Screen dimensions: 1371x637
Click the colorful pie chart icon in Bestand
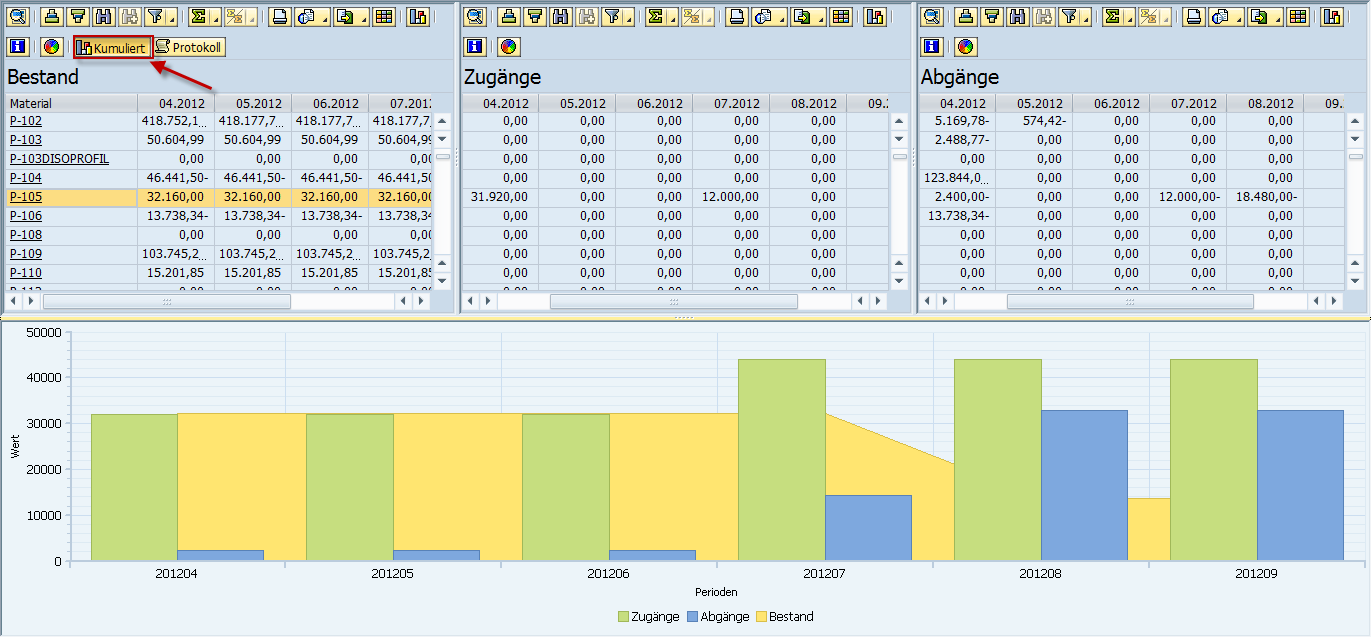(50, 46)
